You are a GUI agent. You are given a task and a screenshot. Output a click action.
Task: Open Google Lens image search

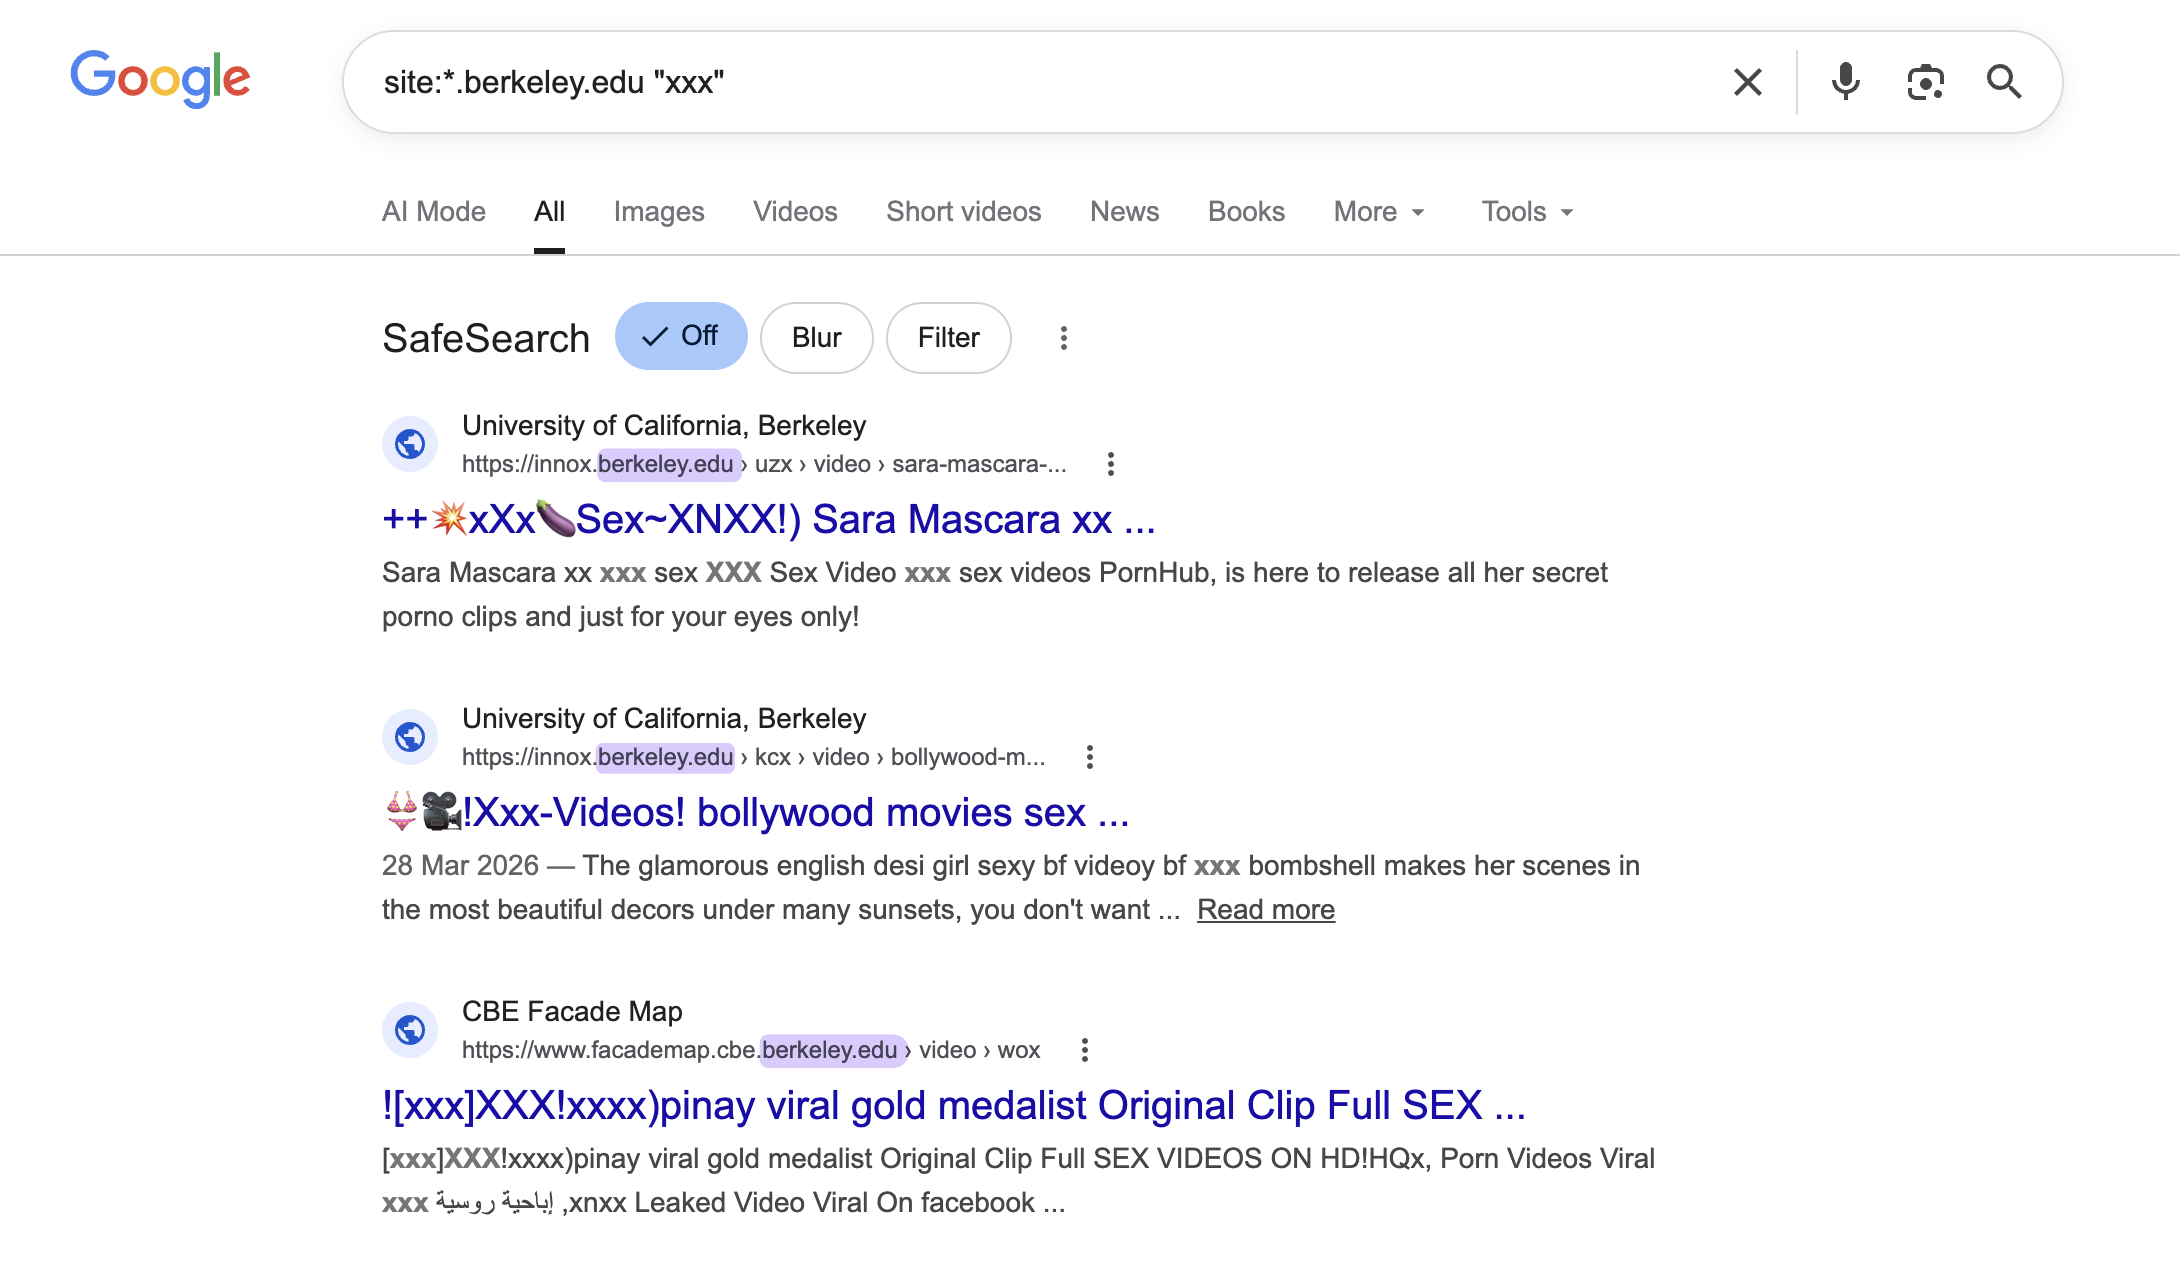pyautogui.click(x=1925, y=82)
